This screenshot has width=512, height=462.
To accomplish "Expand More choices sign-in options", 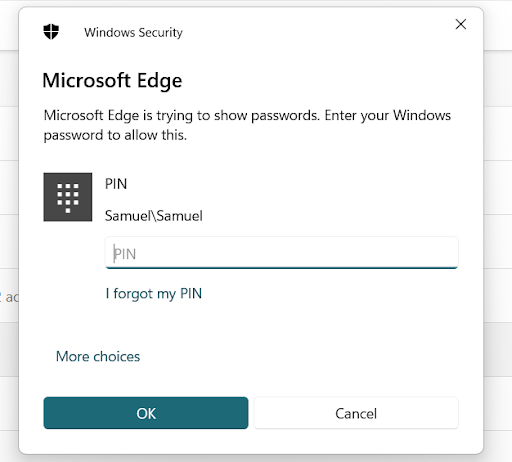I will click(98, 356).
